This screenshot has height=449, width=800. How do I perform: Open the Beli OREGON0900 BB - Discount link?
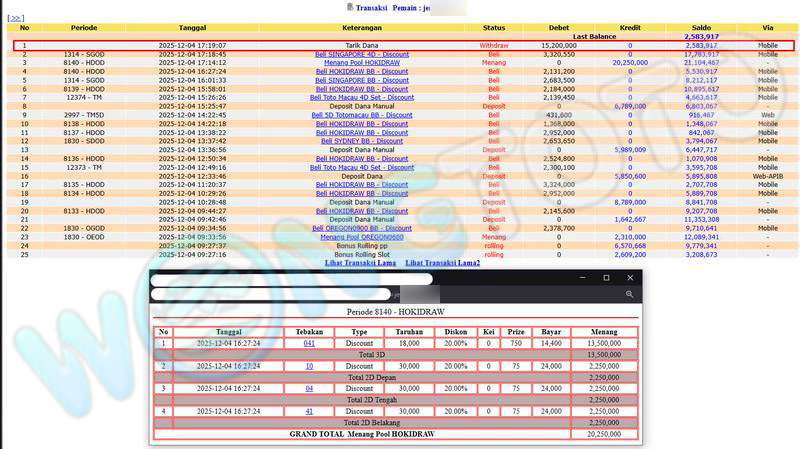[361, 228]
